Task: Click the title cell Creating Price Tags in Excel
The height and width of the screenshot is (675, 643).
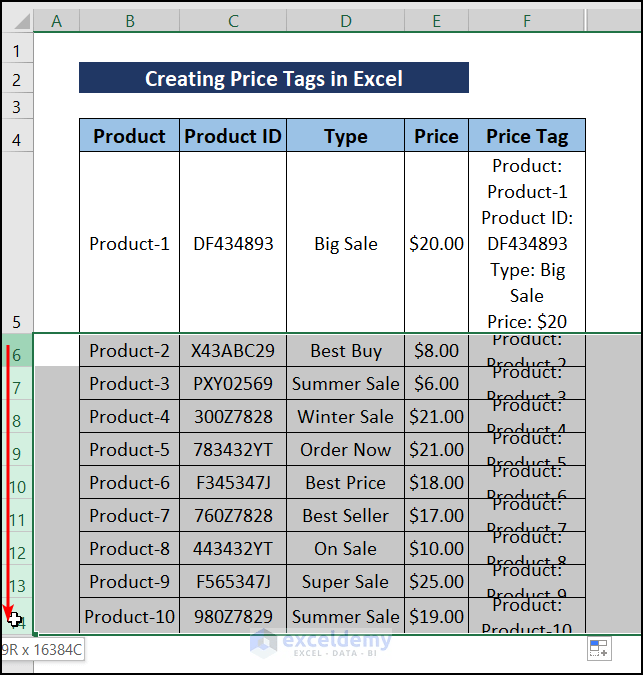Action: (x=274, y=78)
